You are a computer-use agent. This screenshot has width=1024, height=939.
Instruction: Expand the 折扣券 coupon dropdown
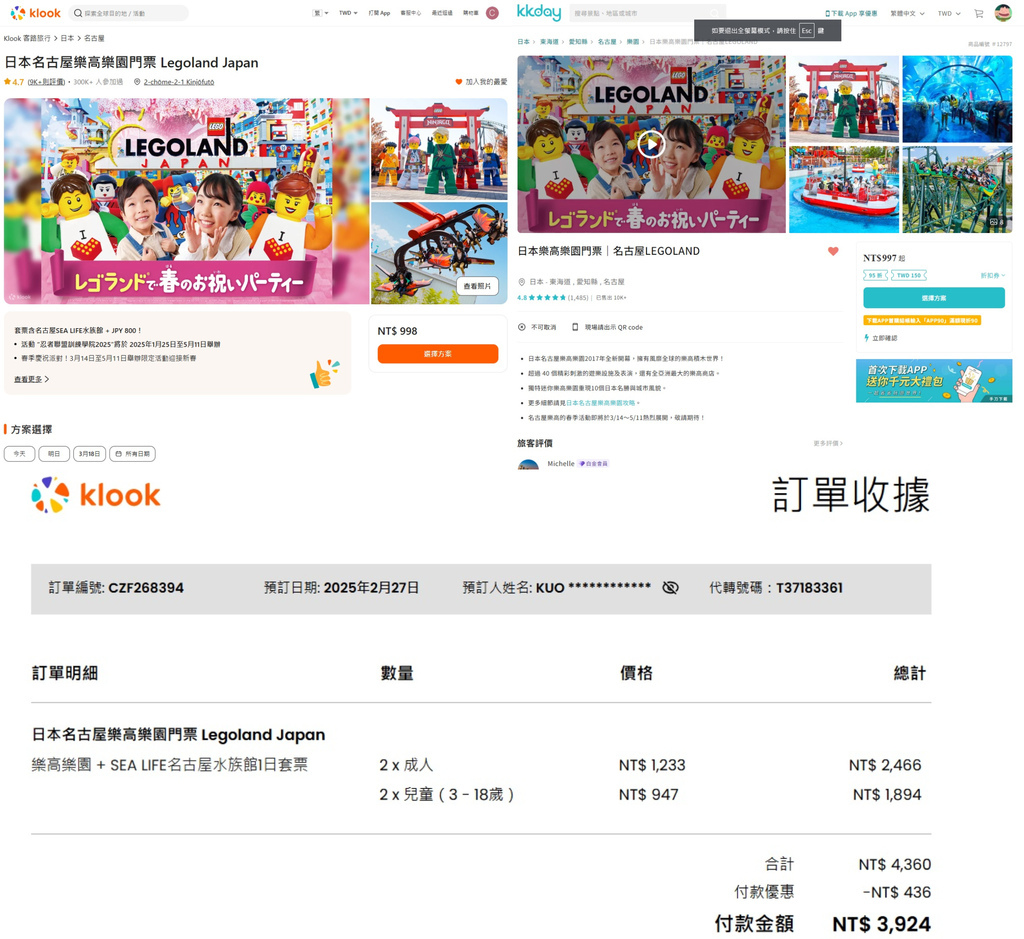[993, 276]
